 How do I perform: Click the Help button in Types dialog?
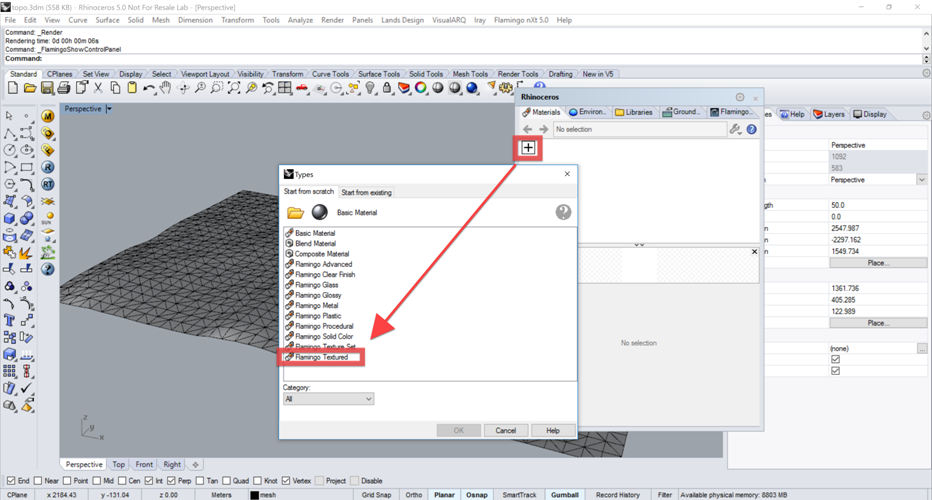click(x=553, y=430)
